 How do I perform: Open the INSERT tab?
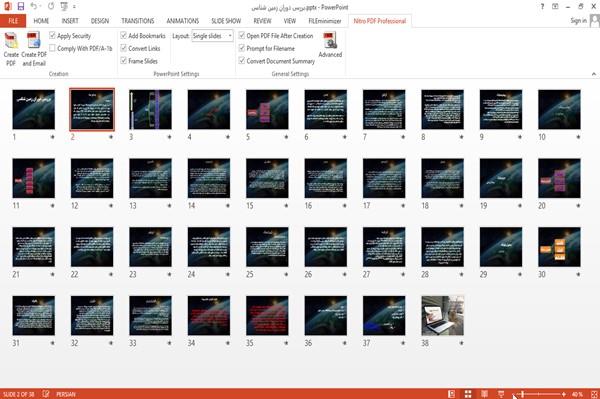[70, 21]
